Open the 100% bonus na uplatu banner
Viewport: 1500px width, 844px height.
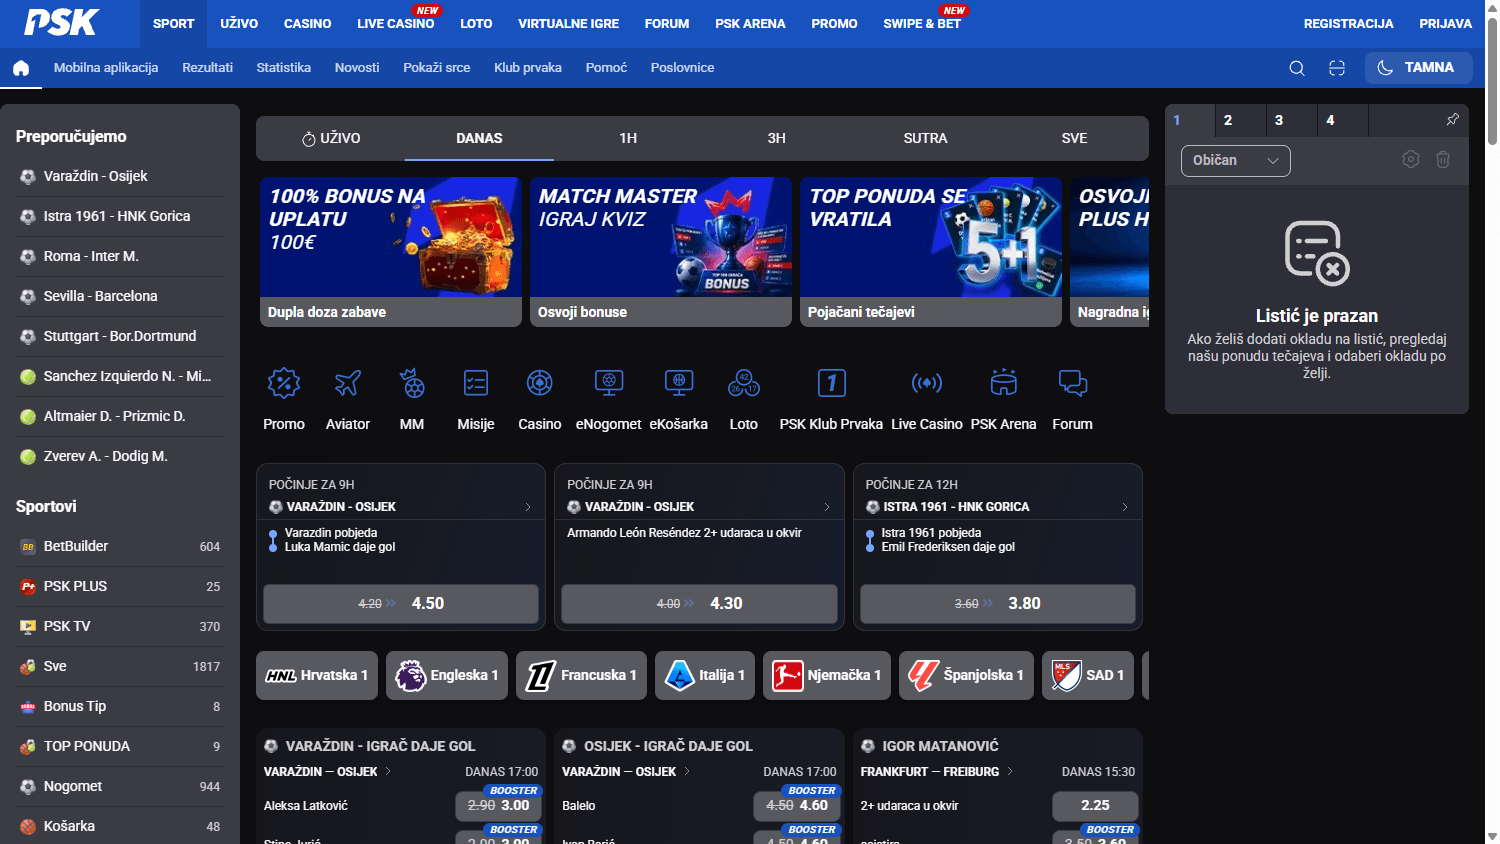point(391,252)
